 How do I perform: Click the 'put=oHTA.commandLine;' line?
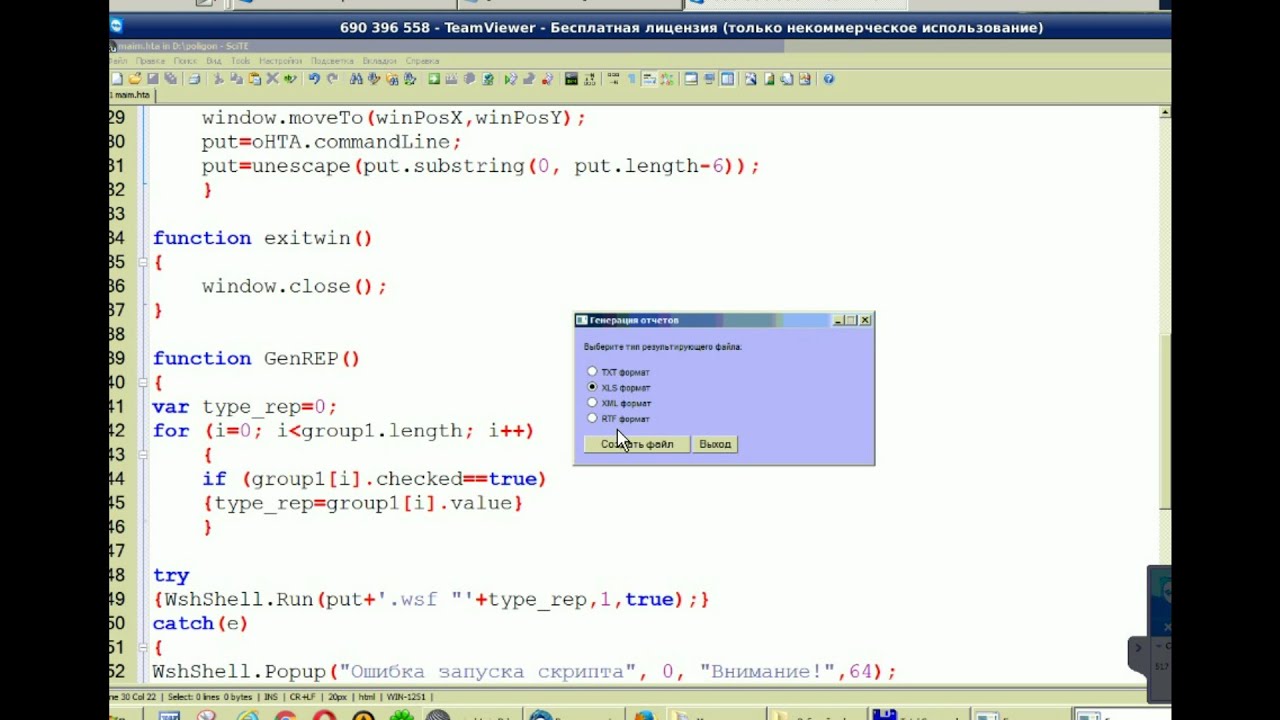(331, 142)
